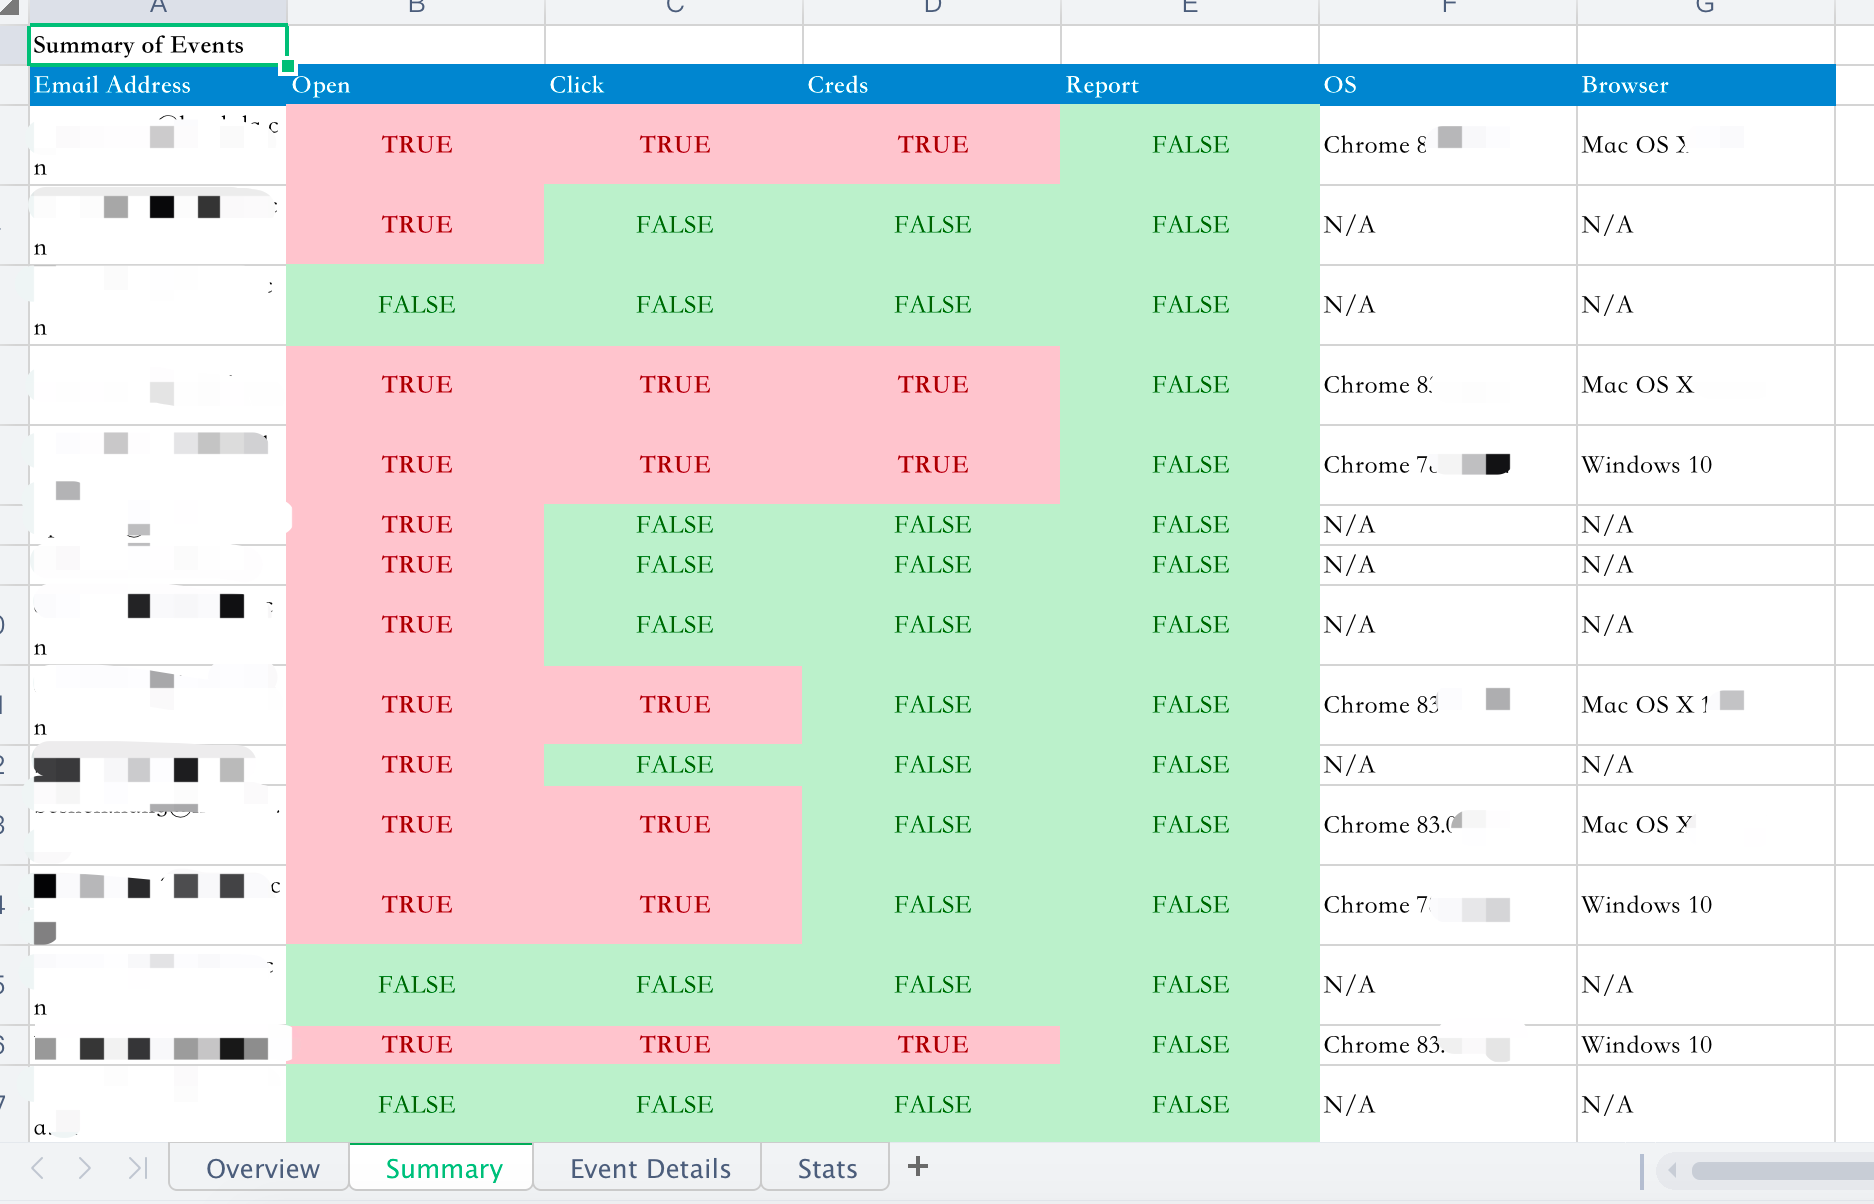This screenshot has height=1204, width=1874.
Task: Click the select-all corner triangle
Action: 11,8
